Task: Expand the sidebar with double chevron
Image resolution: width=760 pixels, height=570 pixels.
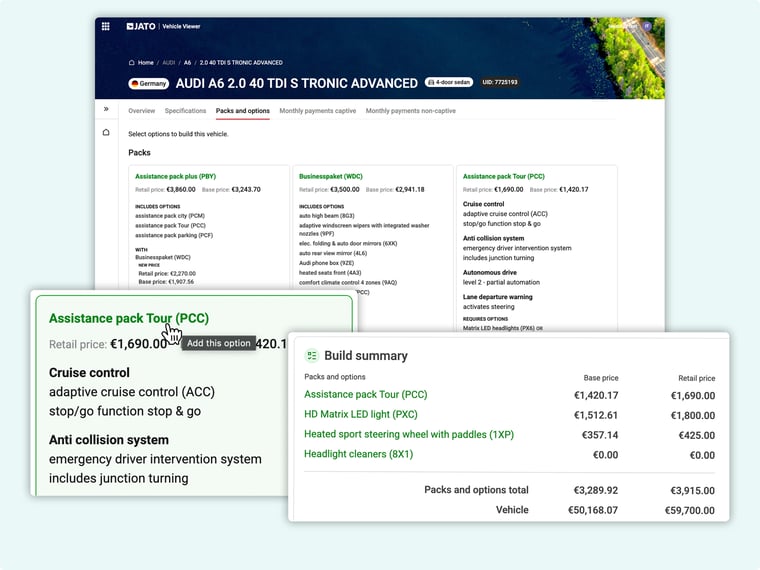Action: [106, 109]
